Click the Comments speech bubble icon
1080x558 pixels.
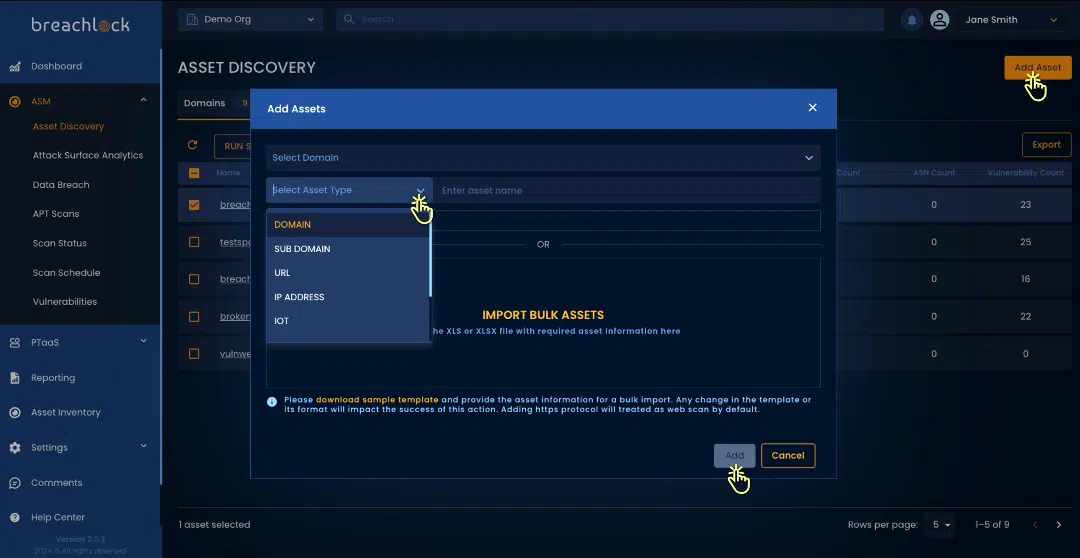pyautogui.click(x=14, y=483)
